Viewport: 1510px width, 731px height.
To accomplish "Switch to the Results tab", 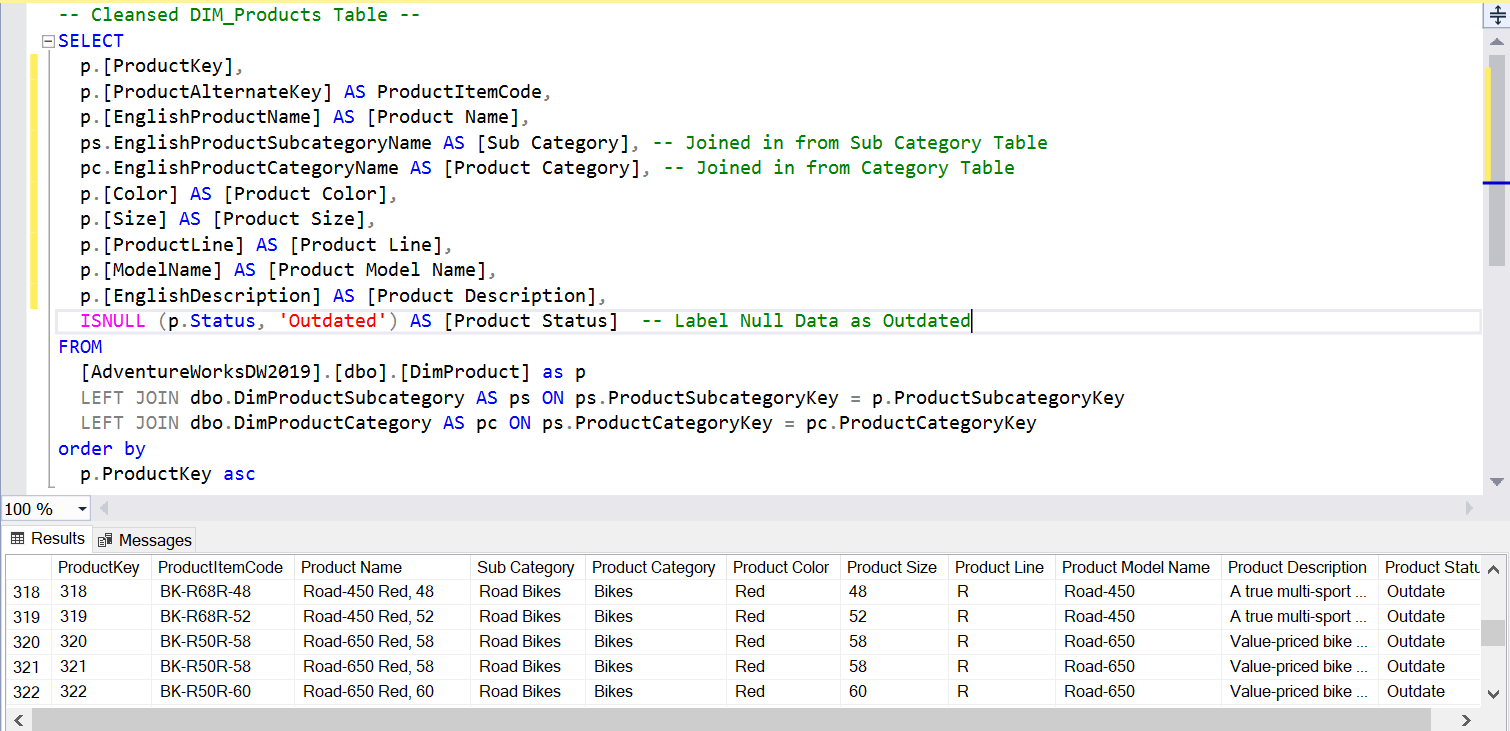I will (x=48, y=538).
